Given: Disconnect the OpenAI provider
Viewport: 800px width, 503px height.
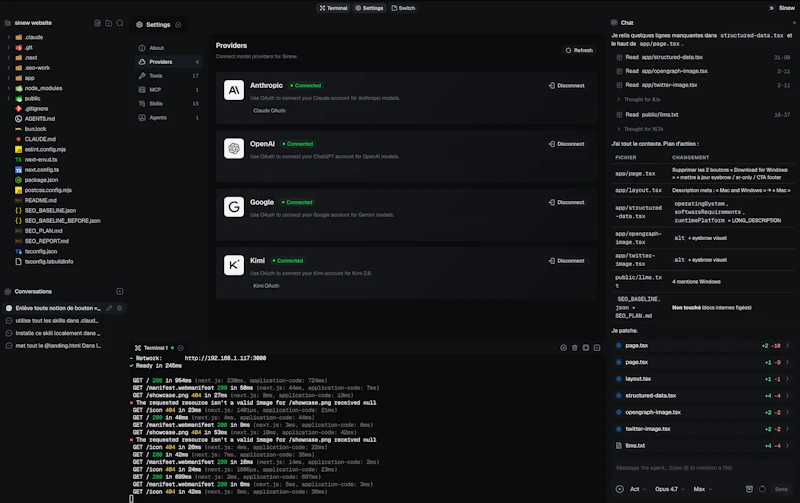Looking at the screenshot, I should pyautogui.click(x=566, y=144).
